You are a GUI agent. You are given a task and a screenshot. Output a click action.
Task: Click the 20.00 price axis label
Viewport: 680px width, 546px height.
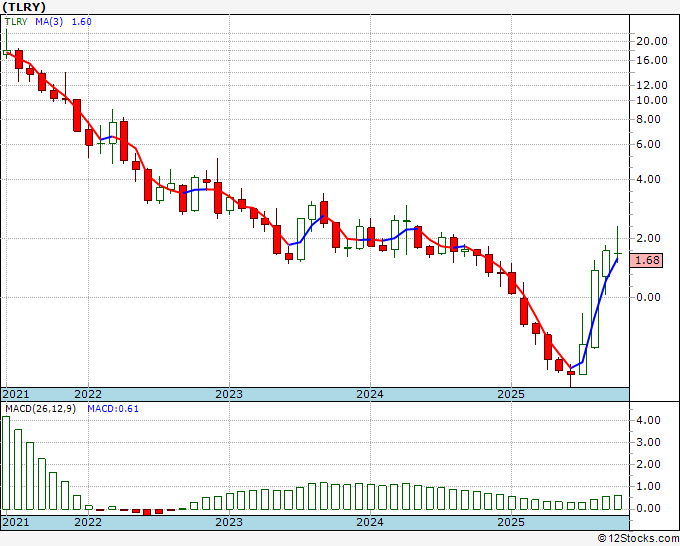click(651, 41)
